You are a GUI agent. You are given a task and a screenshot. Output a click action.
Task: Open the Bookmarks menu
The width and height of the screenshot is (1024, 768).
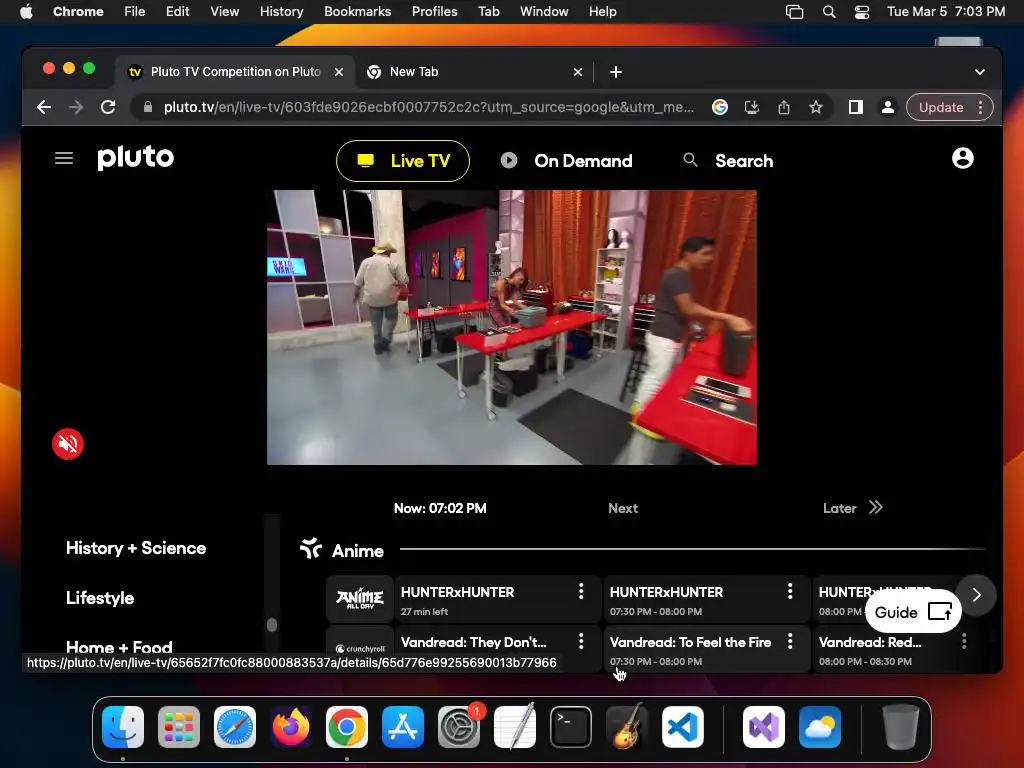click(357, 11)
